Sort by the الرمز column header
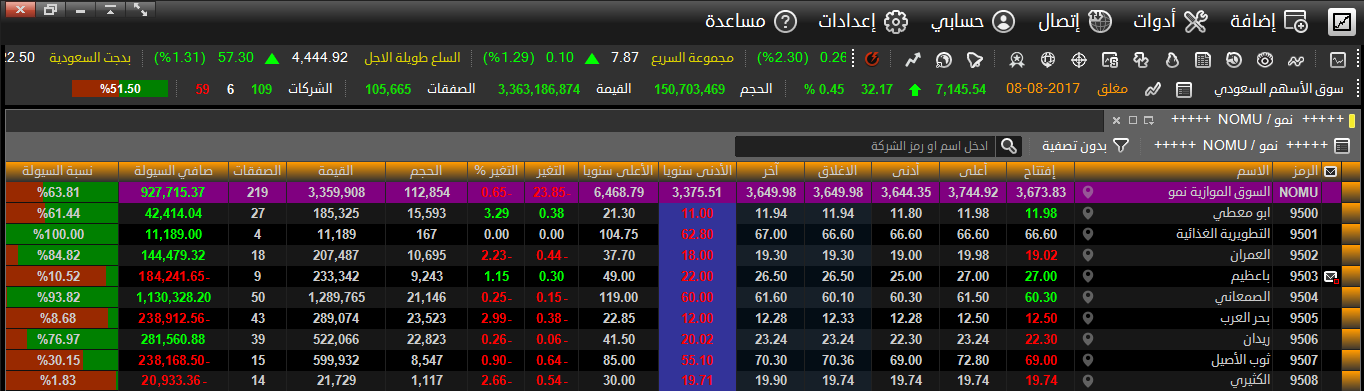The height and width of the screenshot is (391, 1364). pyautogui.click(x=1297, y=171)
